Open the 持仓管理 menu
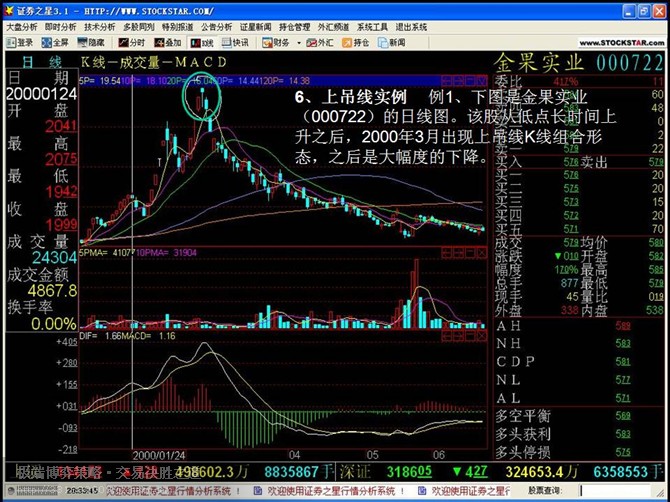670x502 pixels. pos(294,27)
